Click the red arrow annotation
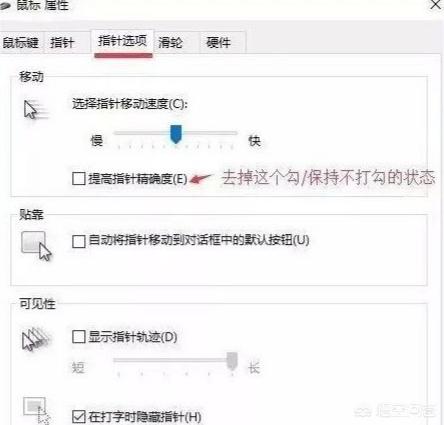The width and height of the screenshot is (444, 425). [201, 178]
